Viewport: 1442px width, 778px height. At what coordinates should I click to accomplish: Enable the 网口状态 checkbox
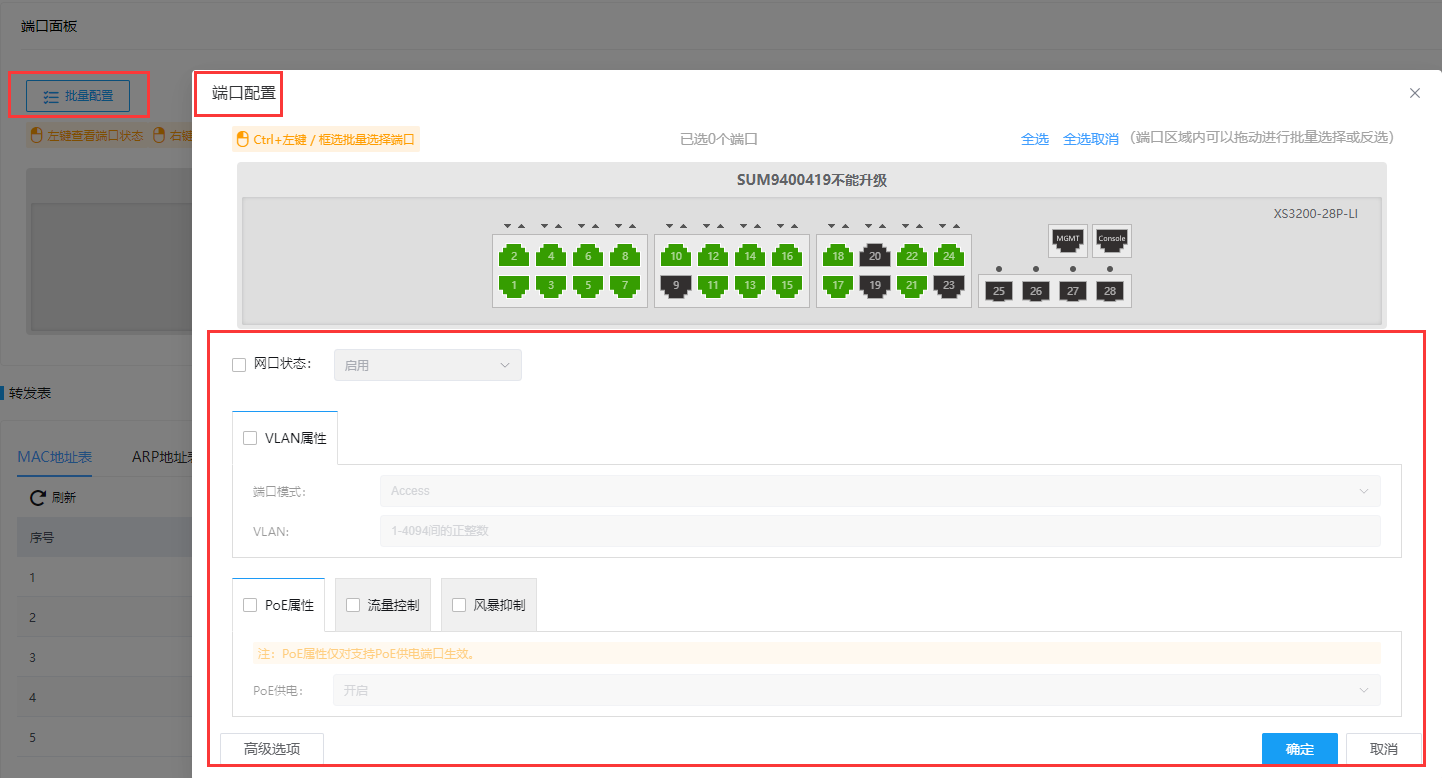pos(239,365)
